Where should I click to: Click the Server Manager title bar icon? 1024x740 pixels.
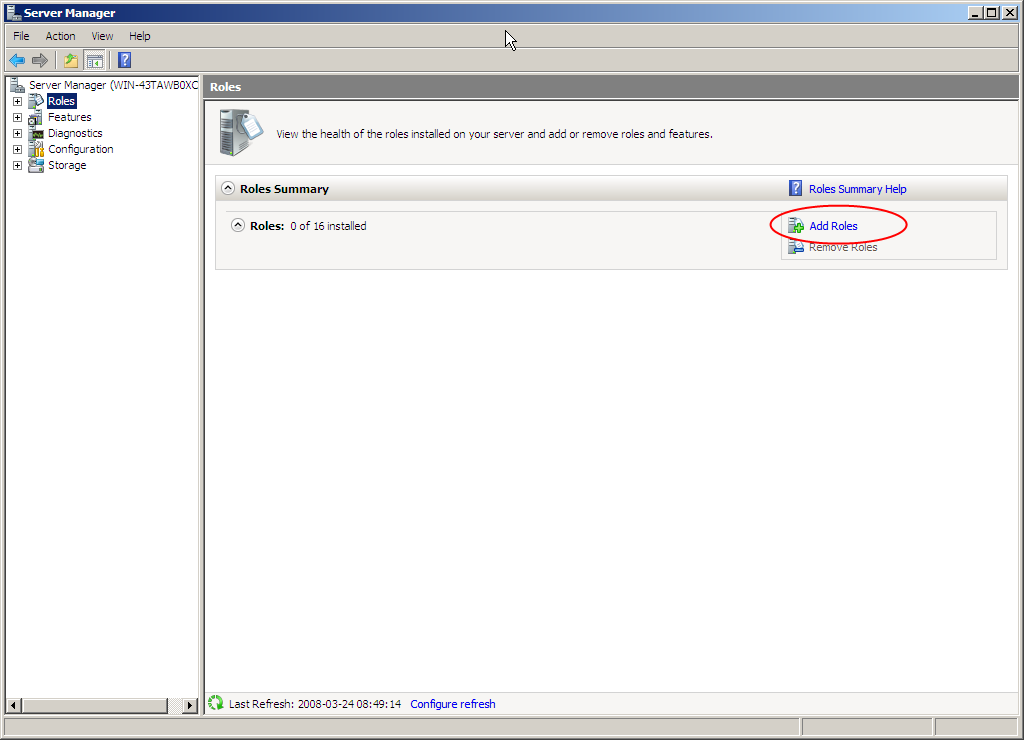[x=13, y=12]
